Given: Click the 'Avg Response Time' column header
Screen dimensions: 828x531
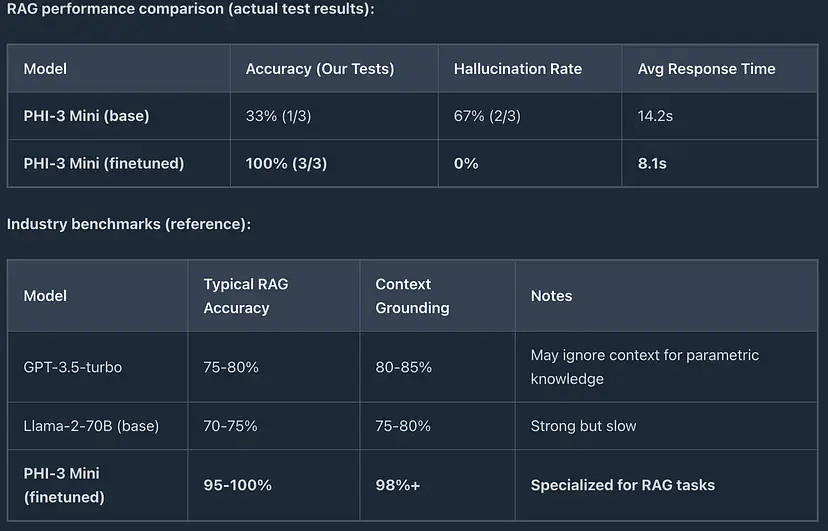Looking at the screenshot, I should point(706,69).
